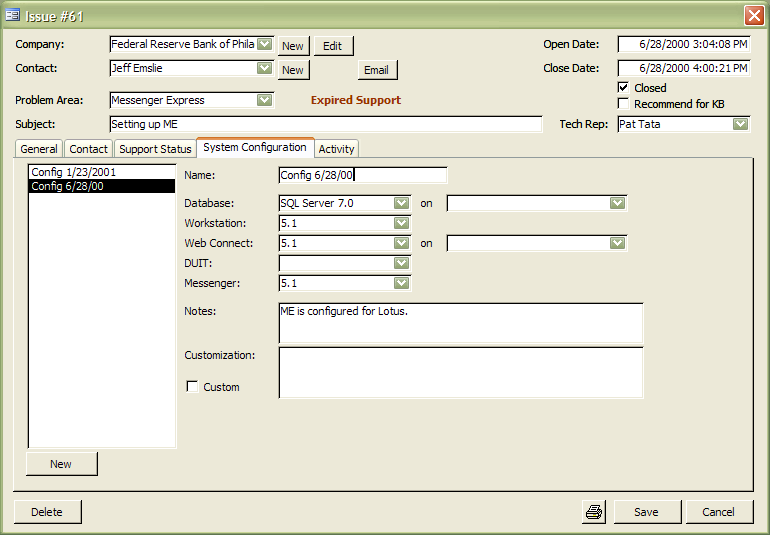Open the Database version dropdown

click(x=401, y=203)
